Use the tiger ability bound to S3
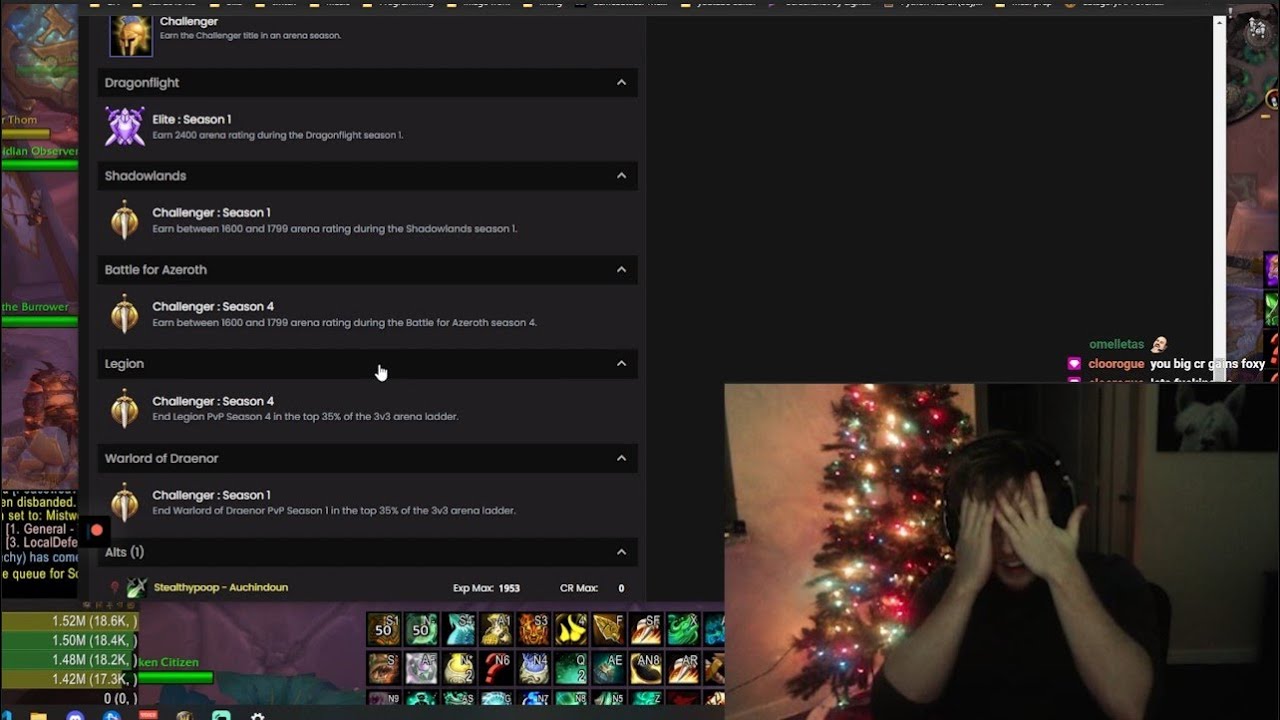This screenshot has height=720, width=1280. 533,629
